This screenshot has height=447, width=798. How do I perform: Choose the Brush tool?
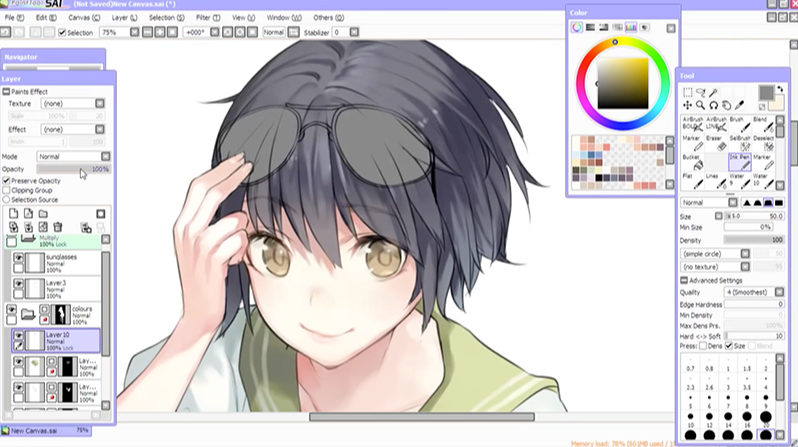click(739, 124)
